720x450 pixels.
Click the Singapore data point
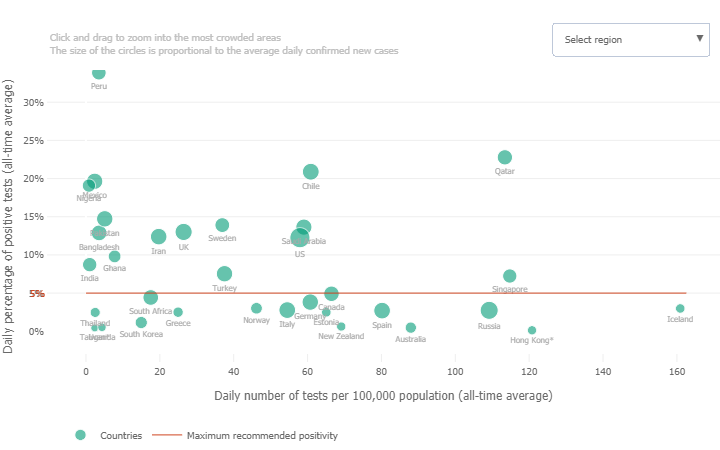click(510, 276)
